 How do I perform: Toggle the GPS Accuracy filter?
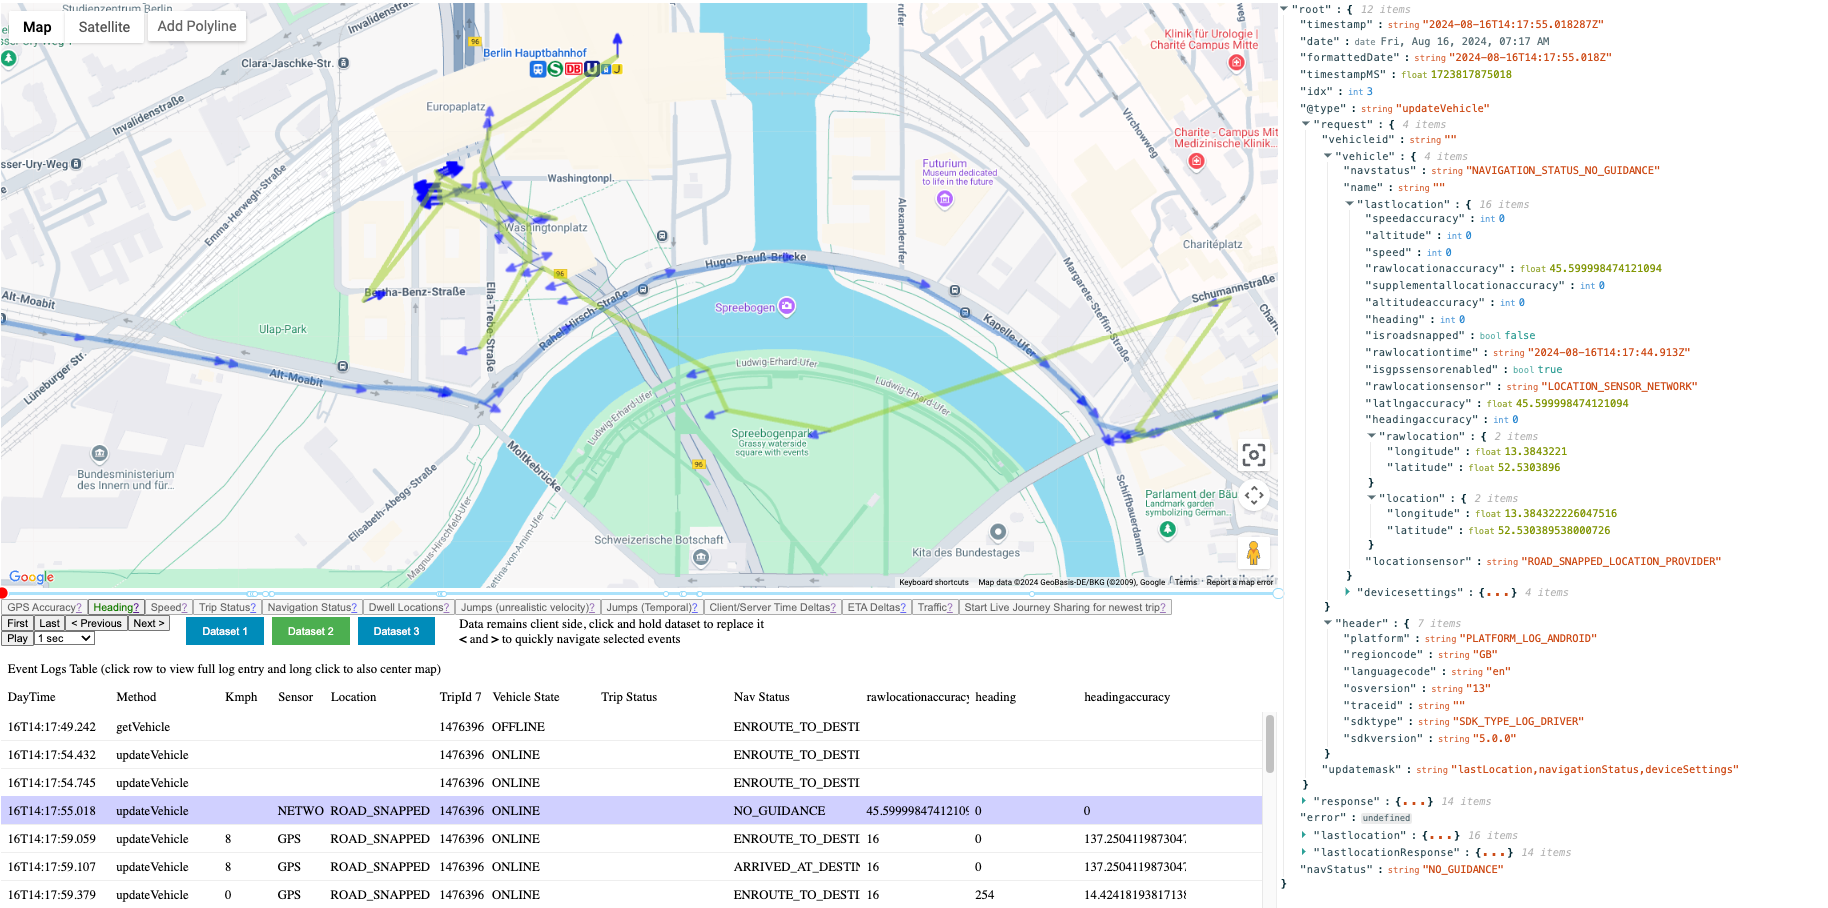pos(44,607)
